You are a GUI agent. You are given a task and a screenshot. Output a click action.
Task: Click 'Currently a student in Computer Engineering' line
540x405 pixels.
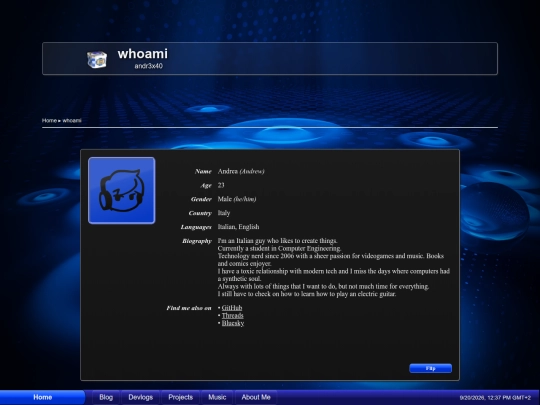(279, 248)
